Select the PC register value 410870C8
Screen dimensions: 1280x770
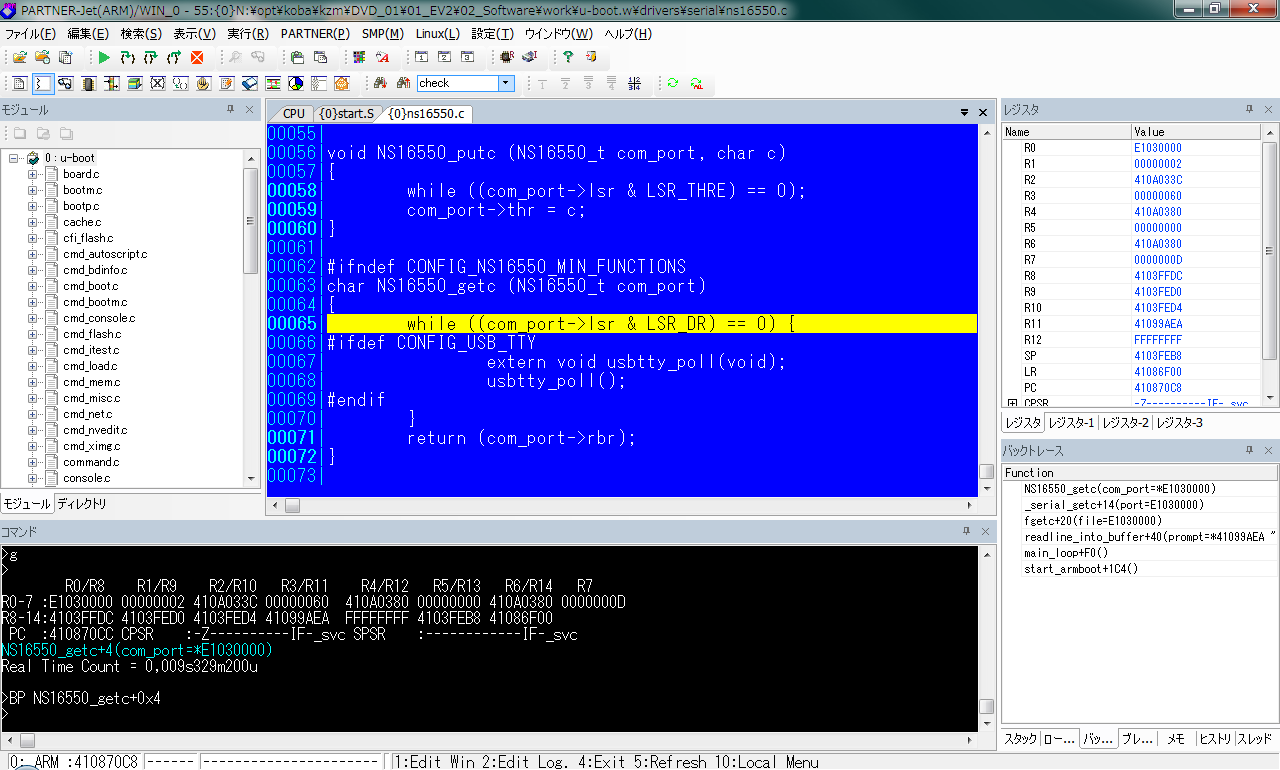point(1160,388)
